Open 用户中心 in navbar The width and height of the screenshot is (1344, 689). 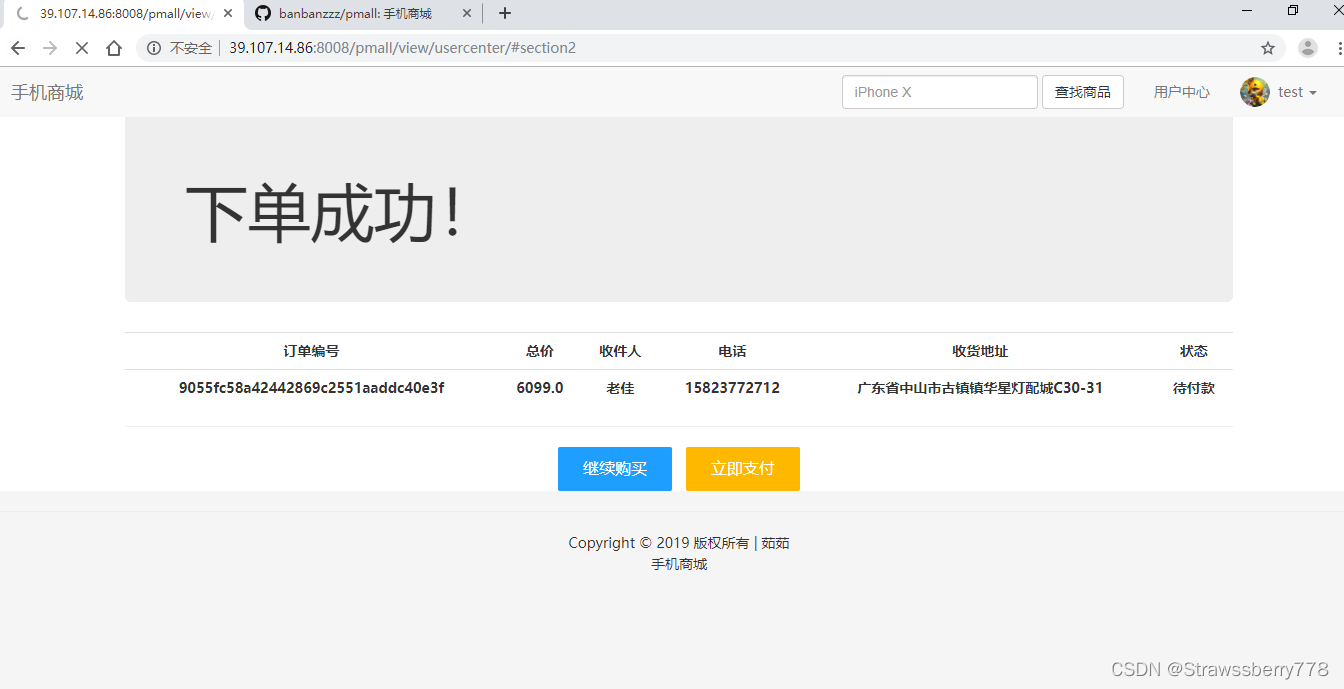coord(1182,92)
